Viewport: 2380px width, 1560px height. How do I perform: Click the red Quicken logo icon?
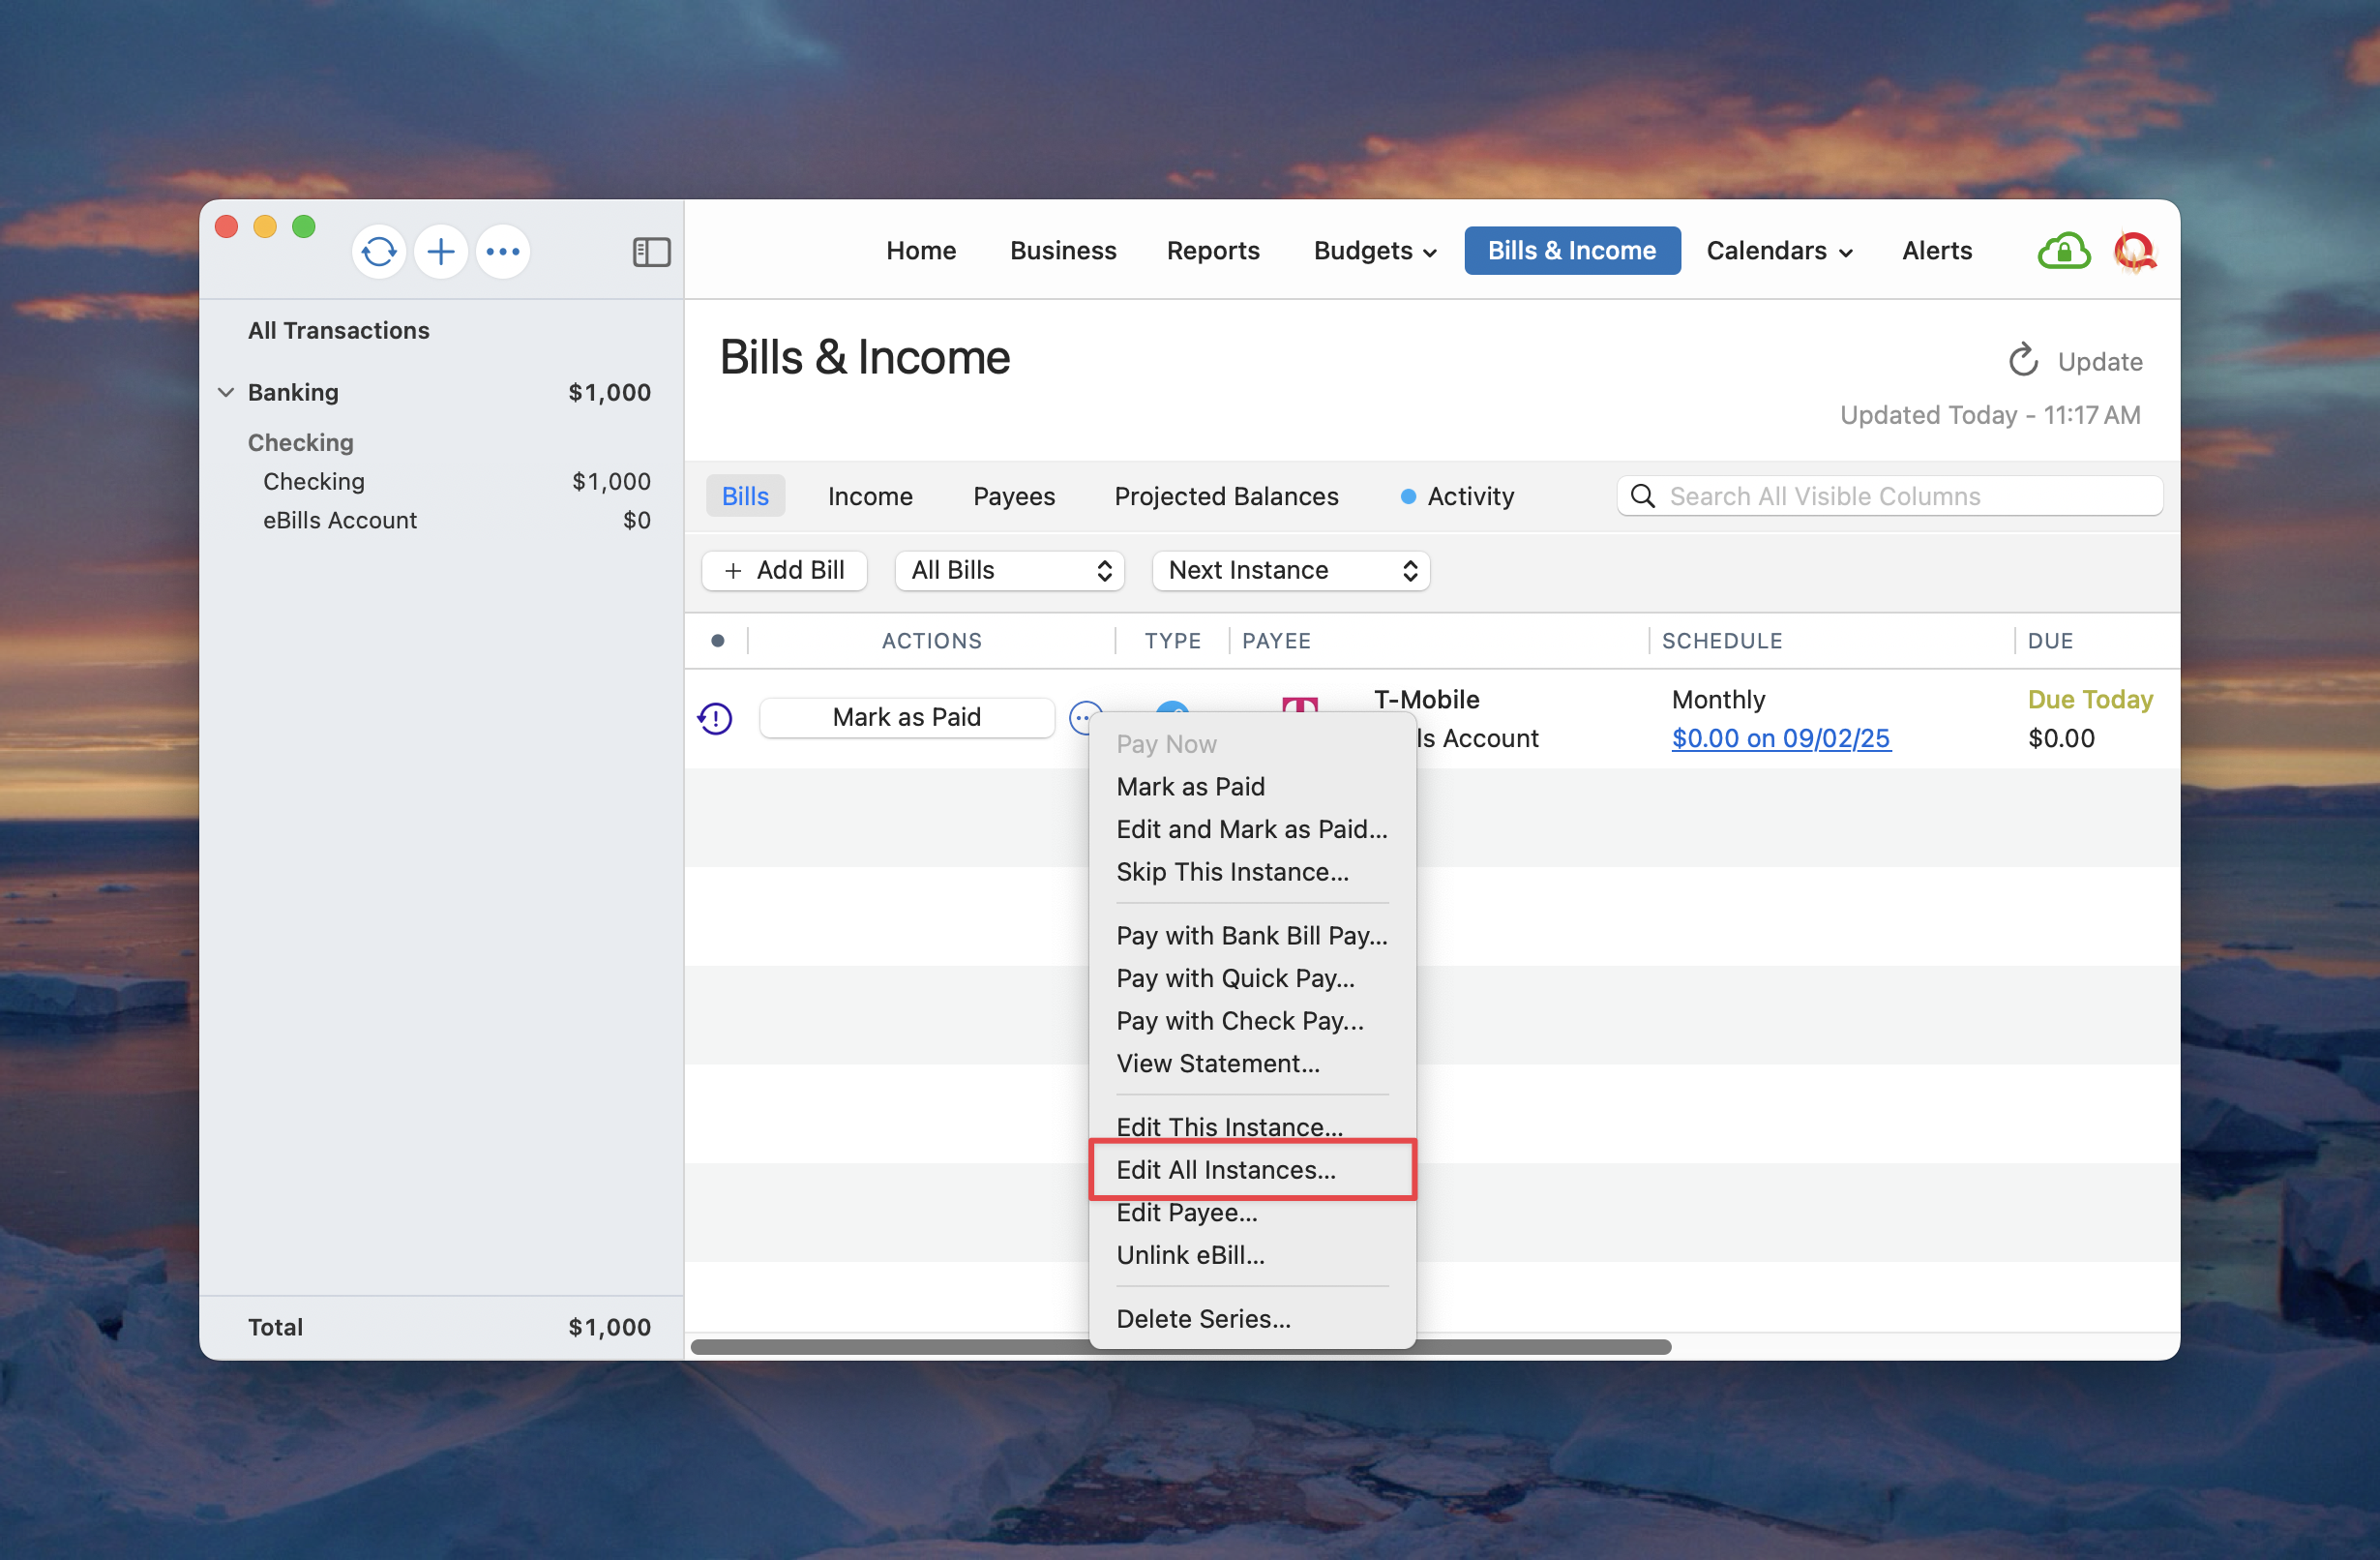pos(2134,251)
